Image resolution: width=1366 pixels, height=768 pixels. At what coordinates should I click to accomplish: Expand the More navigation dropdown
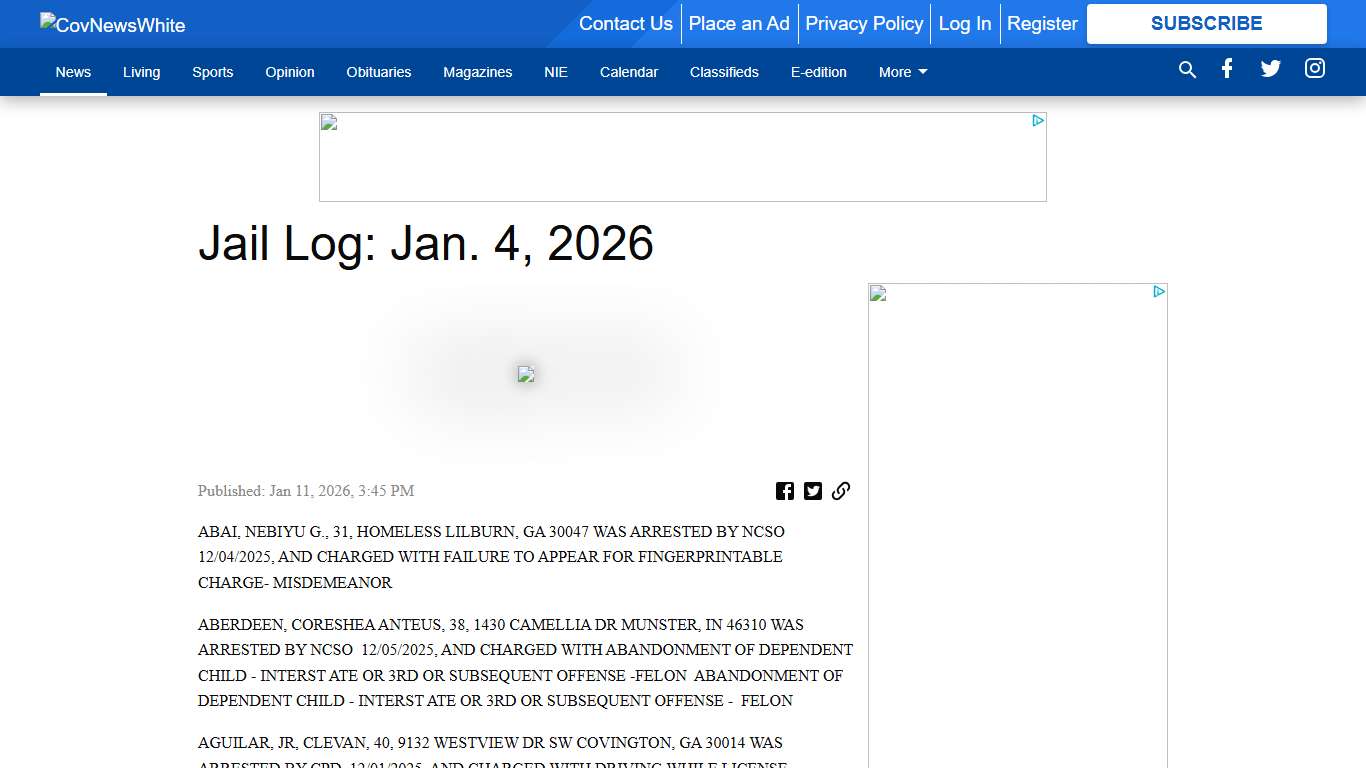click(x=902, y=72)
